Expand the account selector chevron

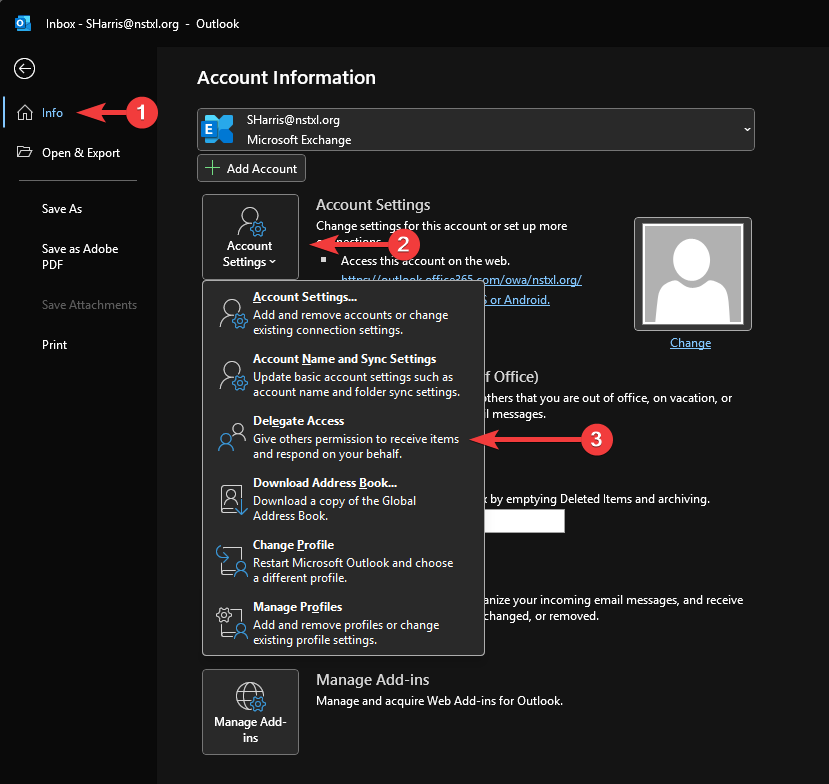747,130
